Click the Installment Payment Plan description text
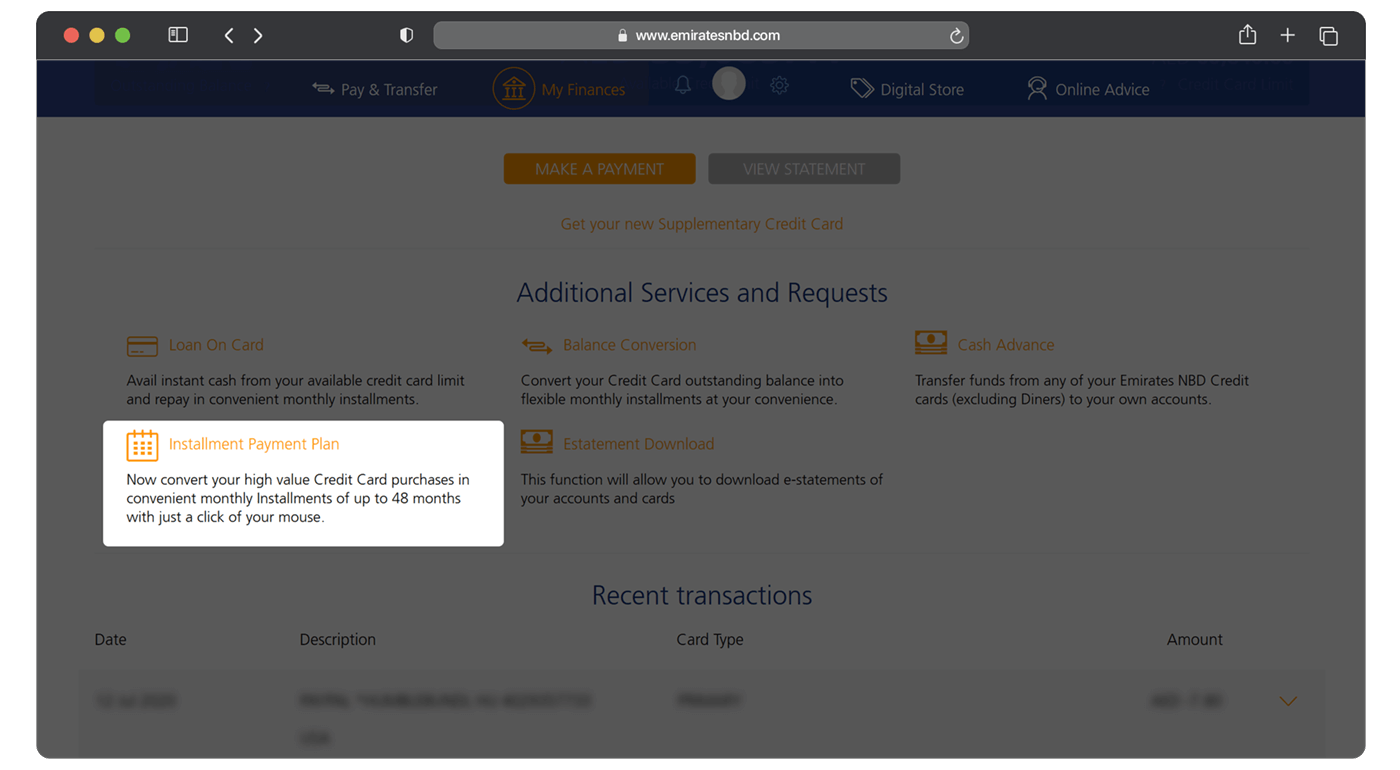 click(x=298, y=499)
